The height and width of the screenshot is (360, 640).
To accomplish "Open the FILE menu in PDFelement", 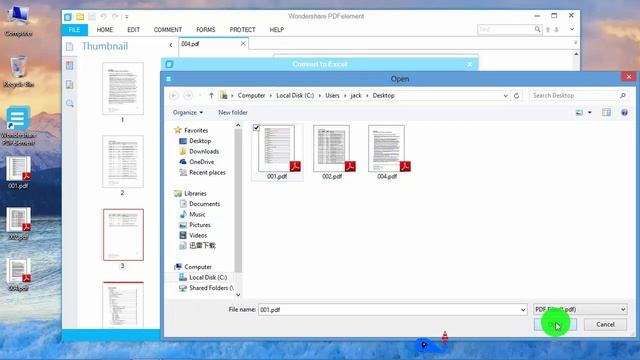I will [75, 30].
